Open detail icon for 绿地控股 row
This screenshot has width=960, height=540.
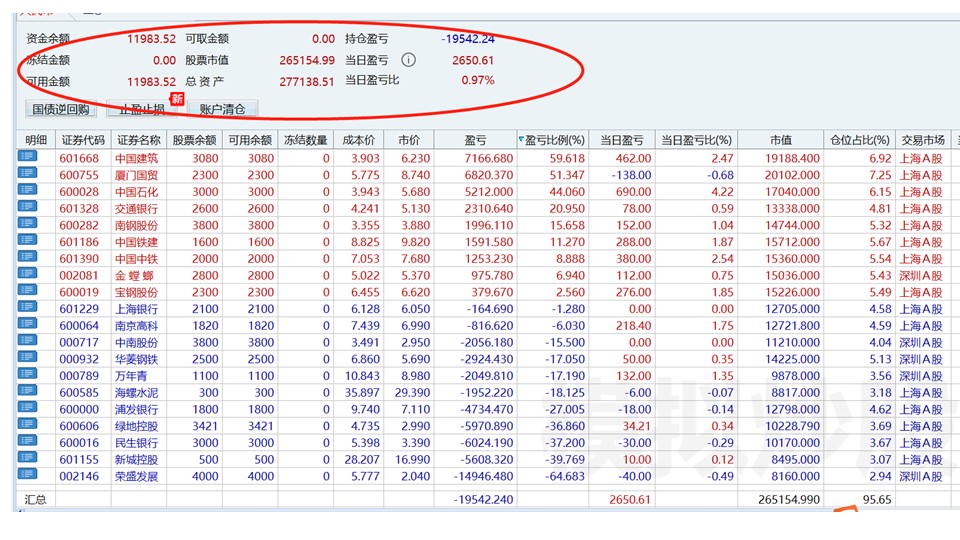coord(28,424)
